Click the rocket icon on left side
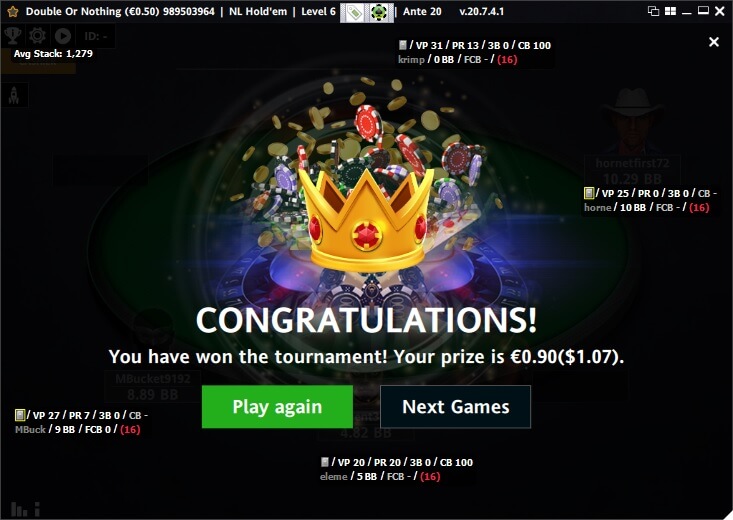Viewport: 733px width, 520px height. coord(14,95)
